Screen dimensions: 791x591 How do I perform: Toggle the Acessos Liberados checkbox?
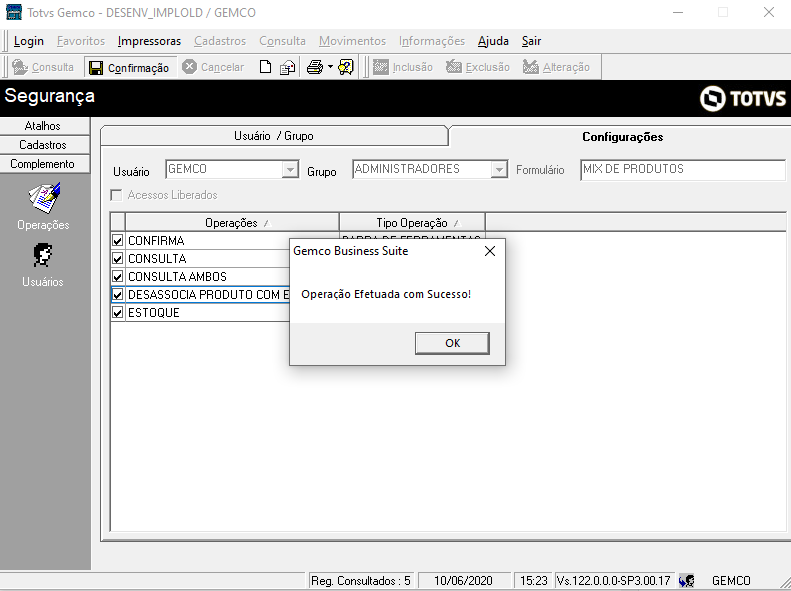point(117,195)
